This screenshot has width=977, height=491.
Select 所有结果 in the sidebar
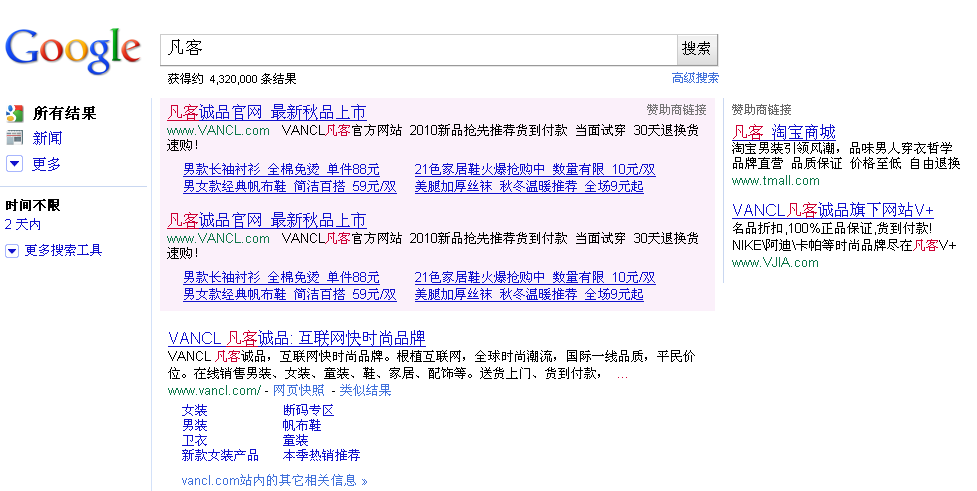(x=64, y=113)
